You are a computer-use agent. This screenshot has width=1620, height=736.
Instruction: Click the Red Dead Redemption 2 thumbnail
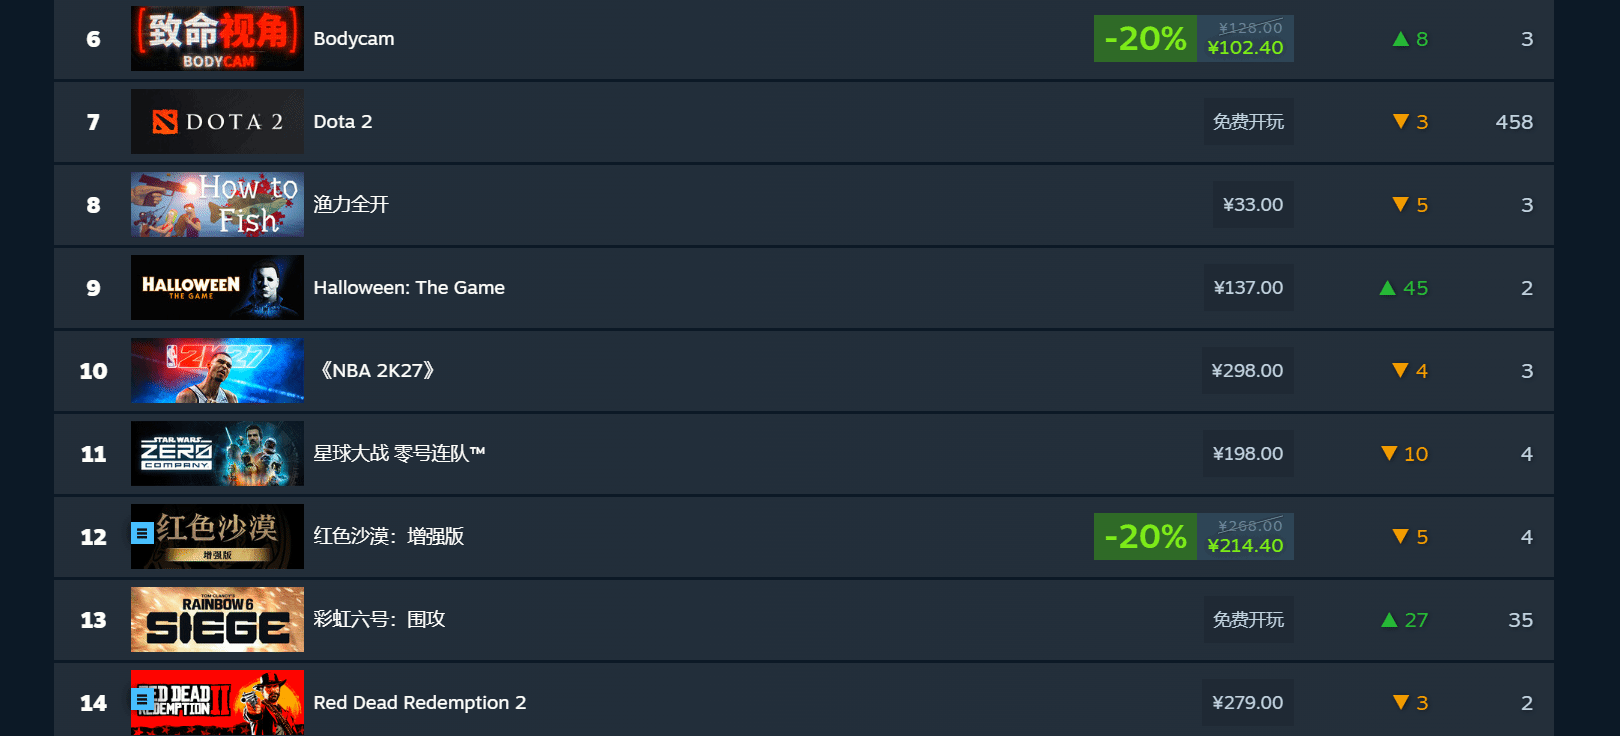(217, 702)
